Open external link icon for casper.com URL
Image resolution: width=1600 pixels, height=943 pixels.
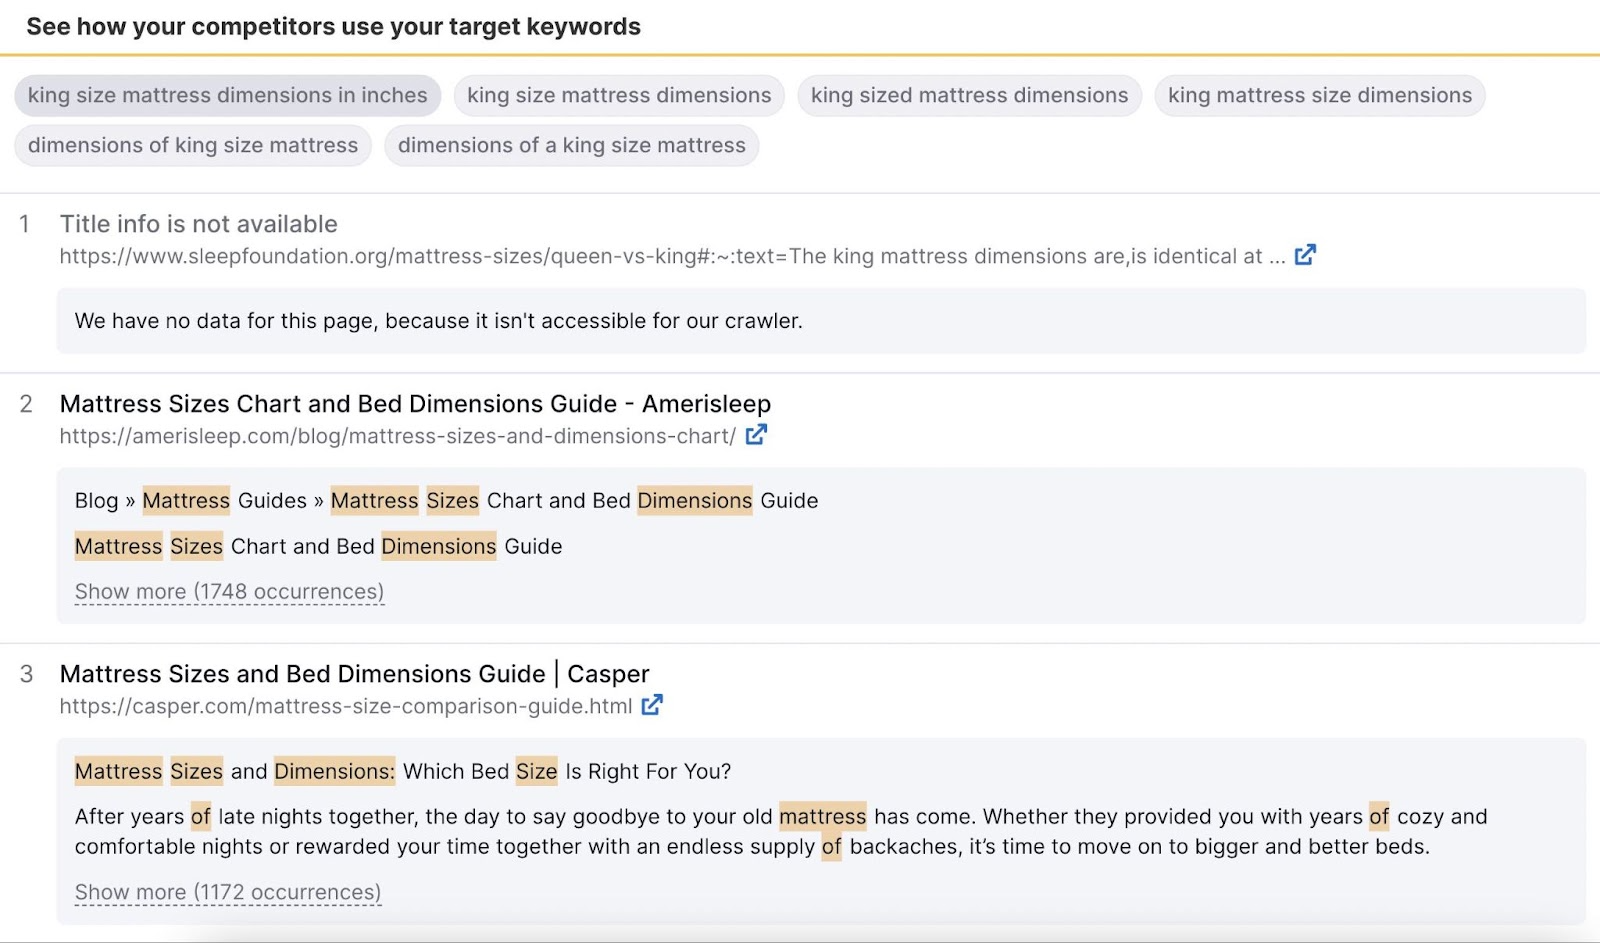pyautogui.click(x=652, y=705)
